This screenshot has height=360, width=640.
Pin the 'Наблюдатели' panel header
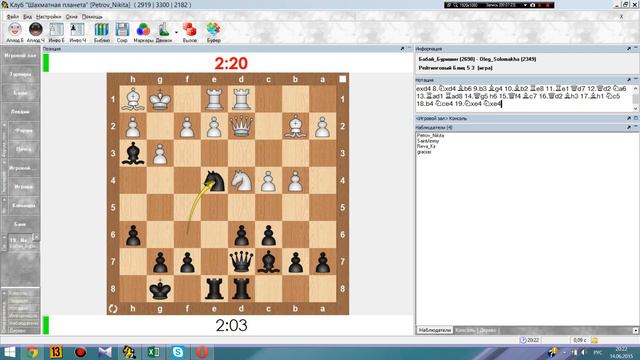[x=629, y=127]
